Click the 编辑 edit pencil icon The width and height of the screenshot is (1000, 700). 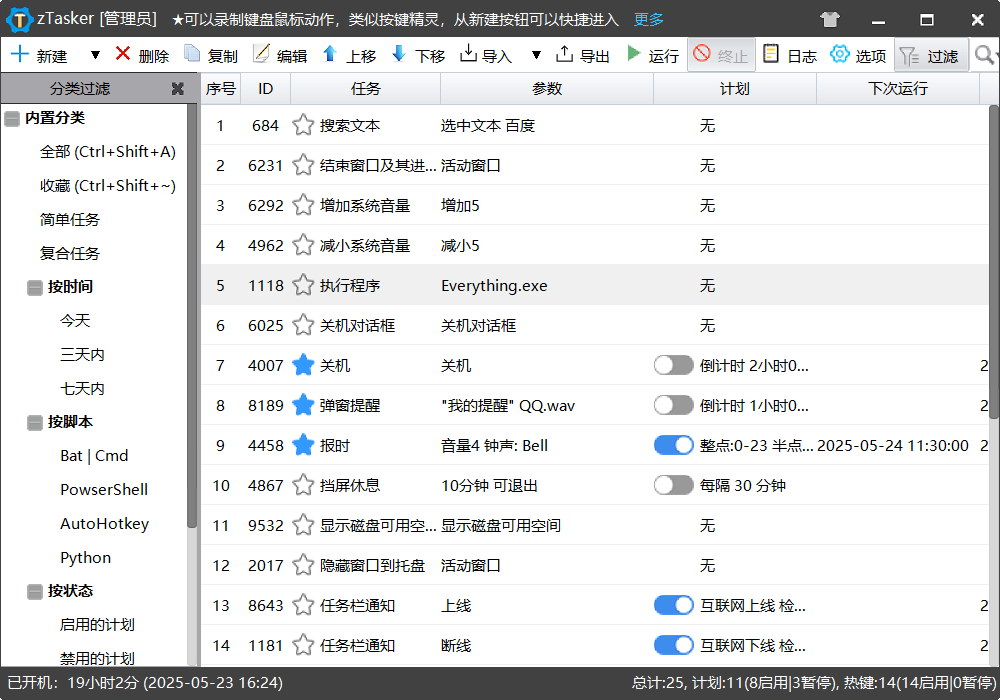click(261, 55)
